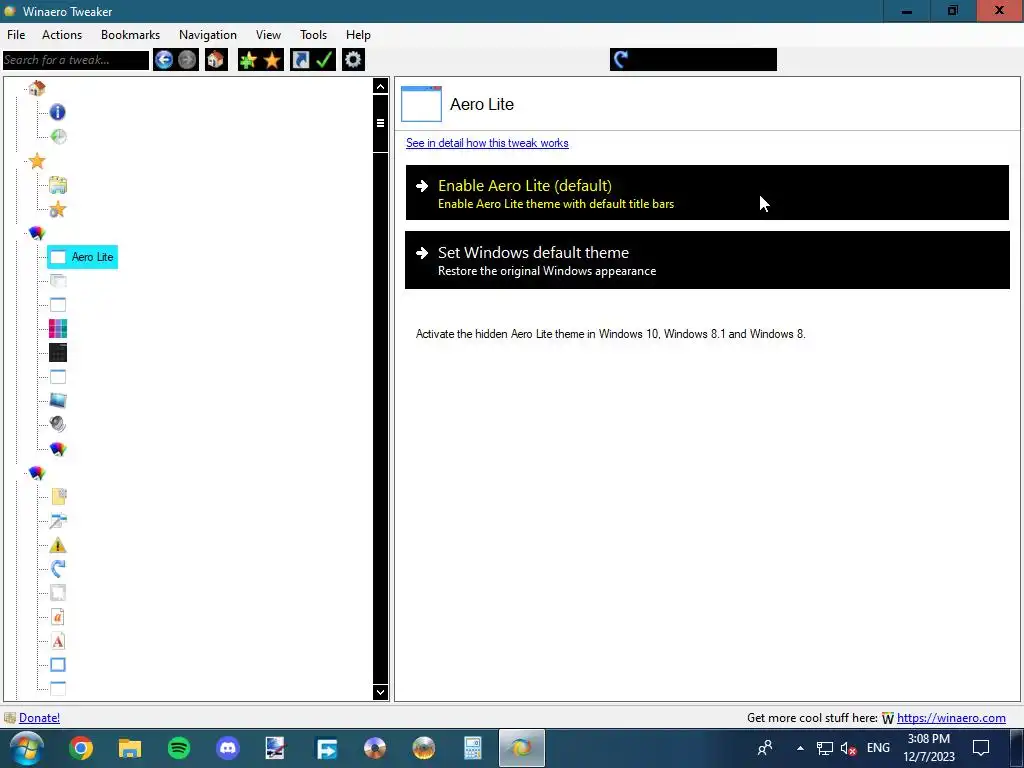Select the orange star category in tree
The height and width of the screenshot is (768, 1024).
point(37,161)
